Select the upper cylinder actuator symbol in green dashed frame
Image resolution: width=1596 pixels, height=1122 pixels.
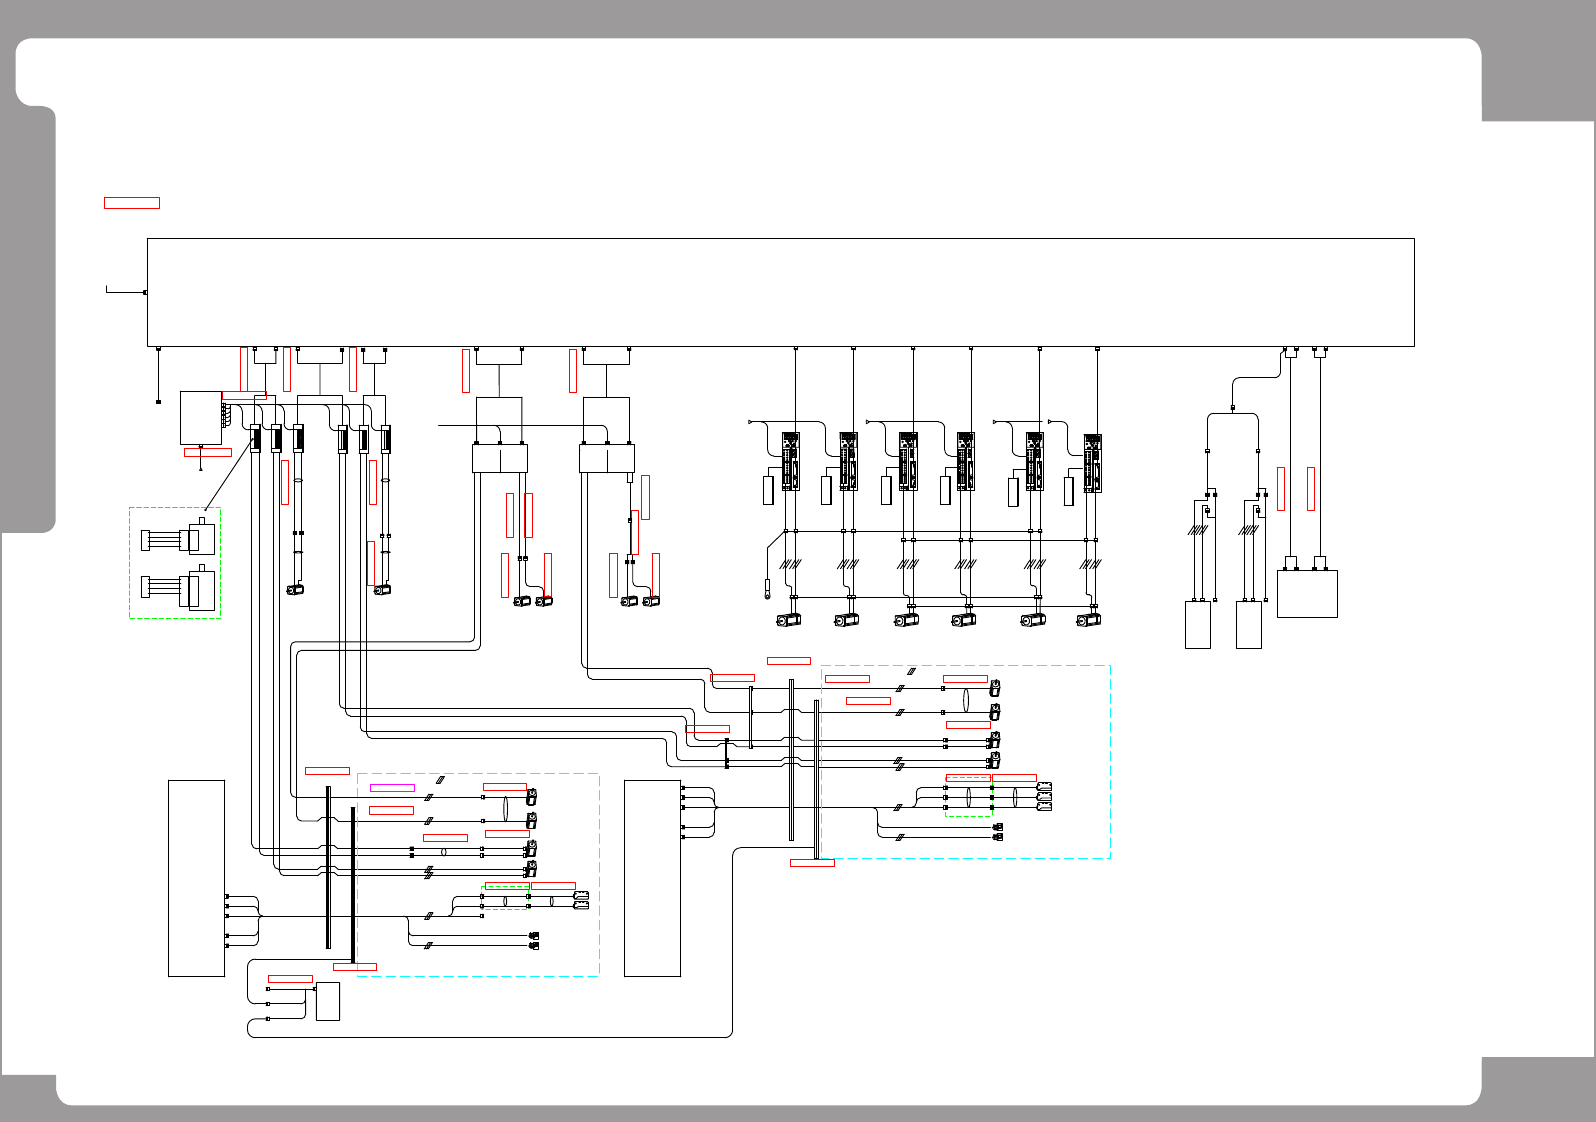pyautogui.click(x=179, y=538)
